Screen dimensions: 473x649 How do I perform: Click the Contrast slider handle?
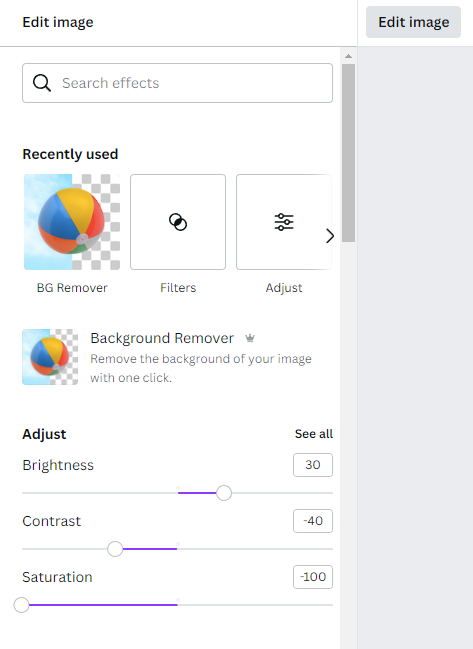[x=115, y=549]
